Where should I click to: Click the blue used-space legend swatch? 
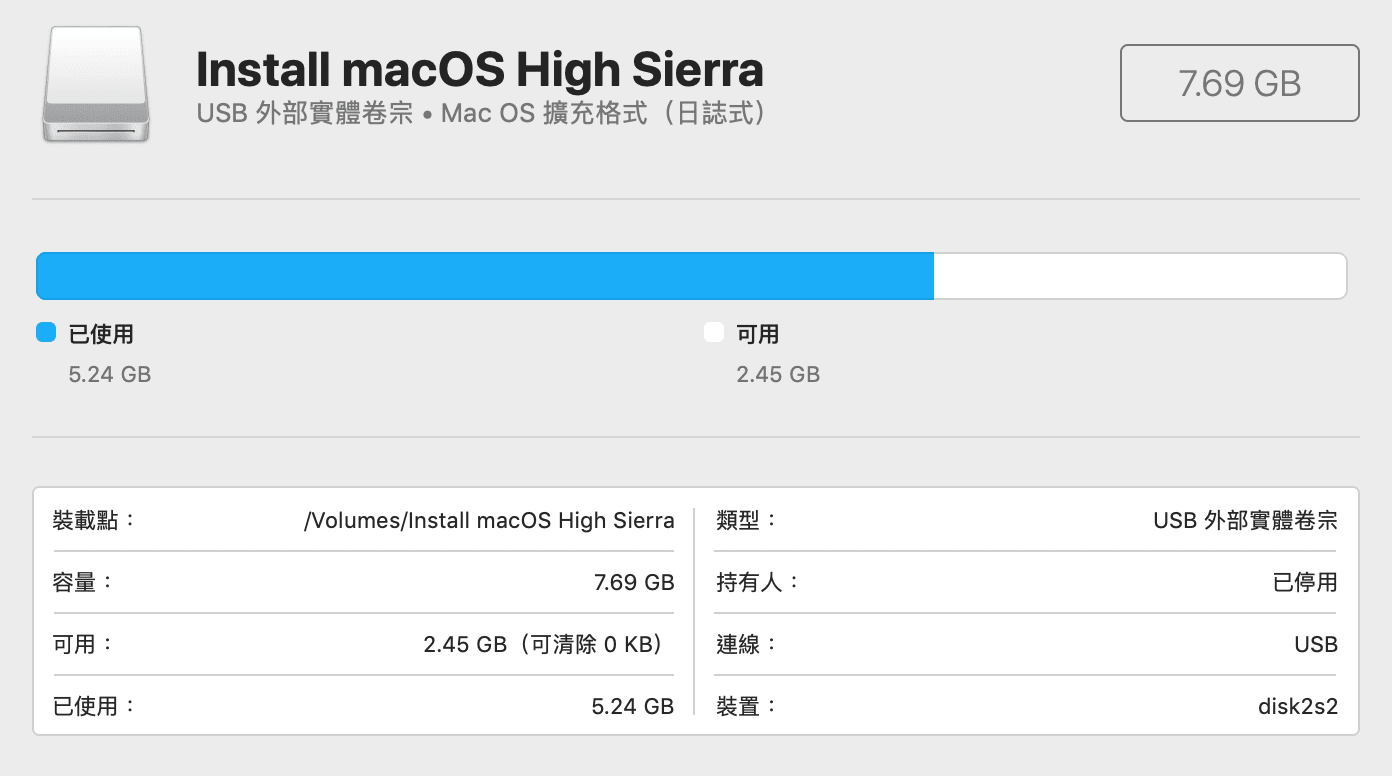pos(46,333)
